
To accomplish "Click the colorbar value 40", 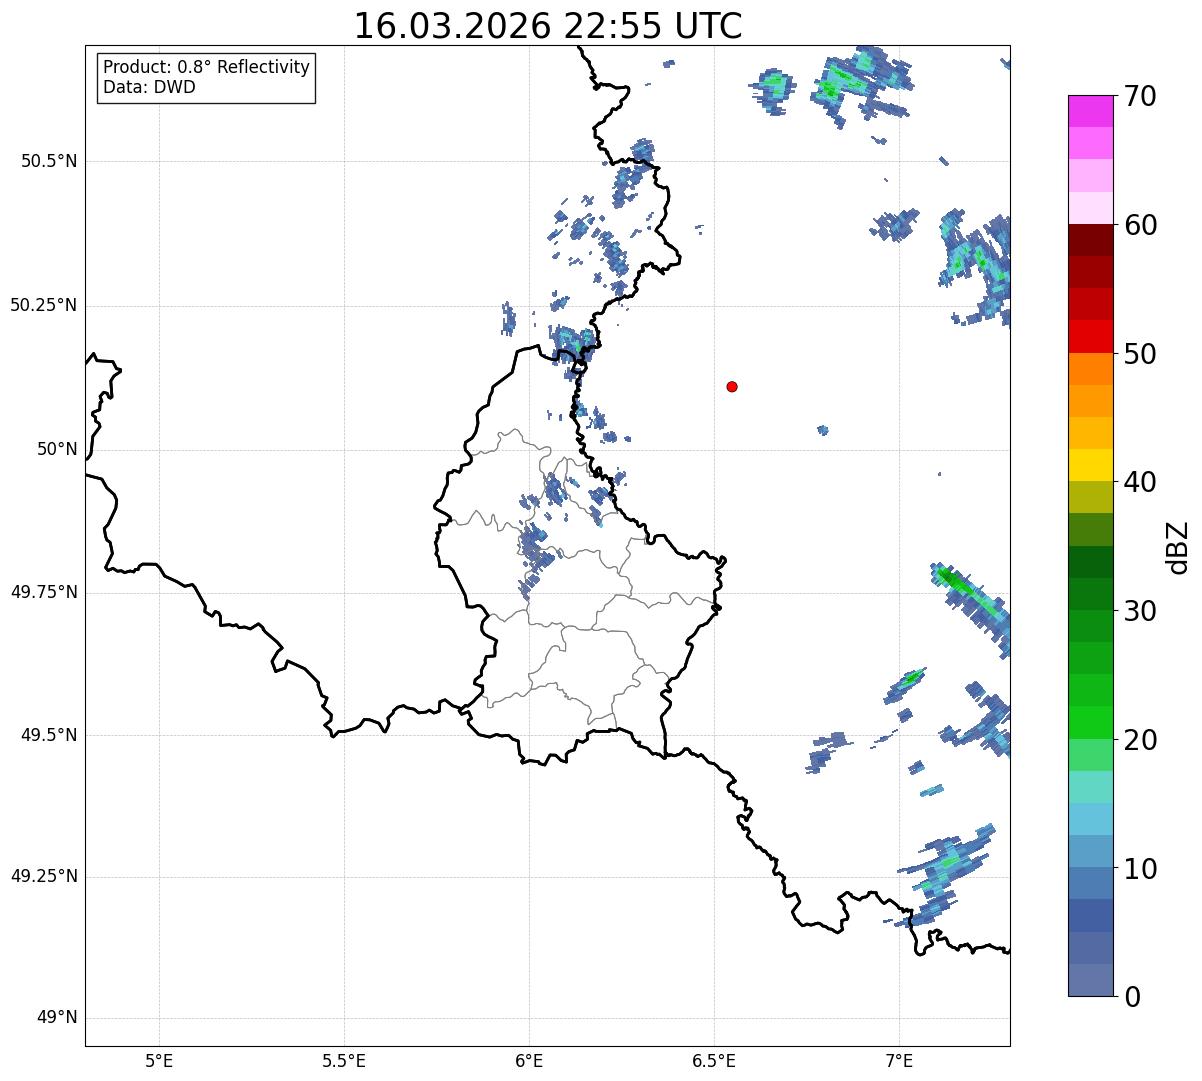I will pos(1140,482).
